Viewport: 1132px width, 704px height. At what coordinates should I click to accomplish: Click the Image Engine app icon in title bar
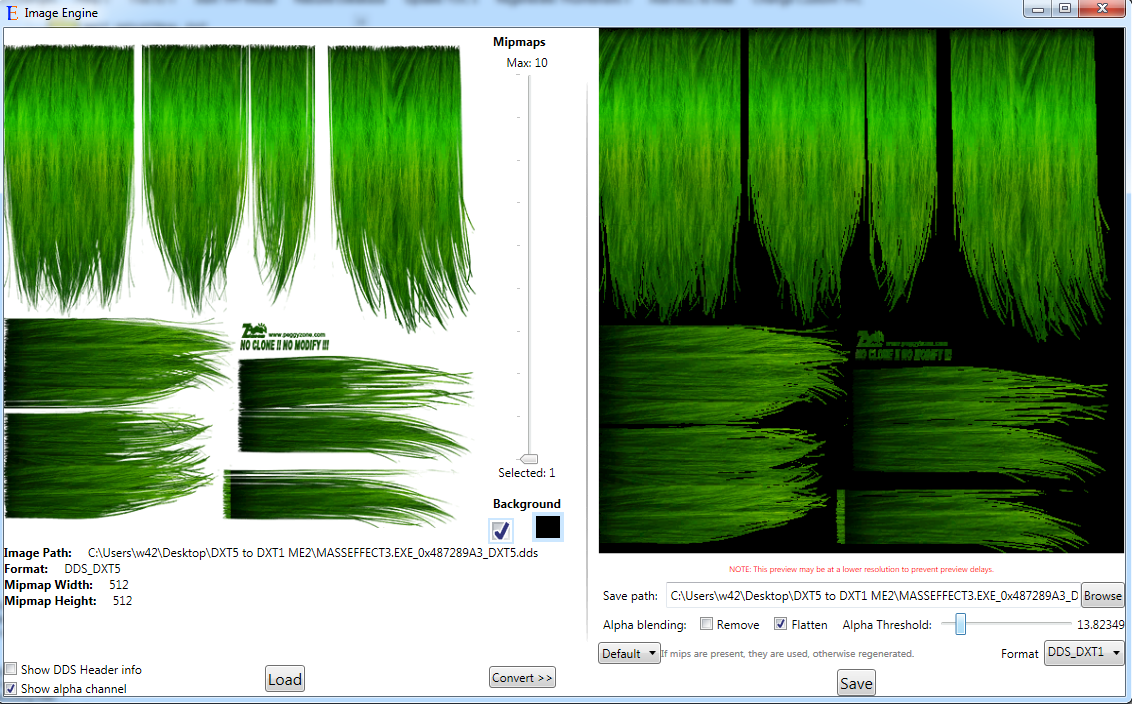12,12
